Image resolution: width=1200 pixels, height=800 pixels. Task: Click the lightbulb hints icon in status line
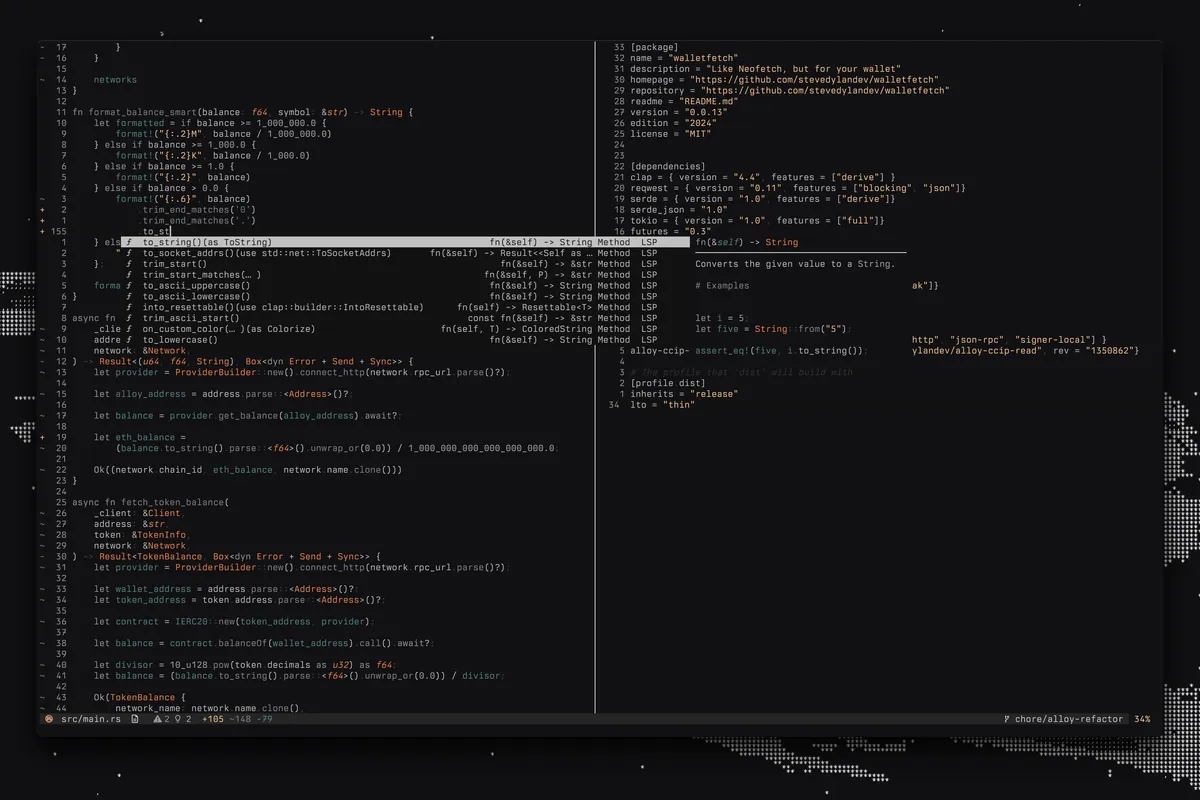click(177, 719)
